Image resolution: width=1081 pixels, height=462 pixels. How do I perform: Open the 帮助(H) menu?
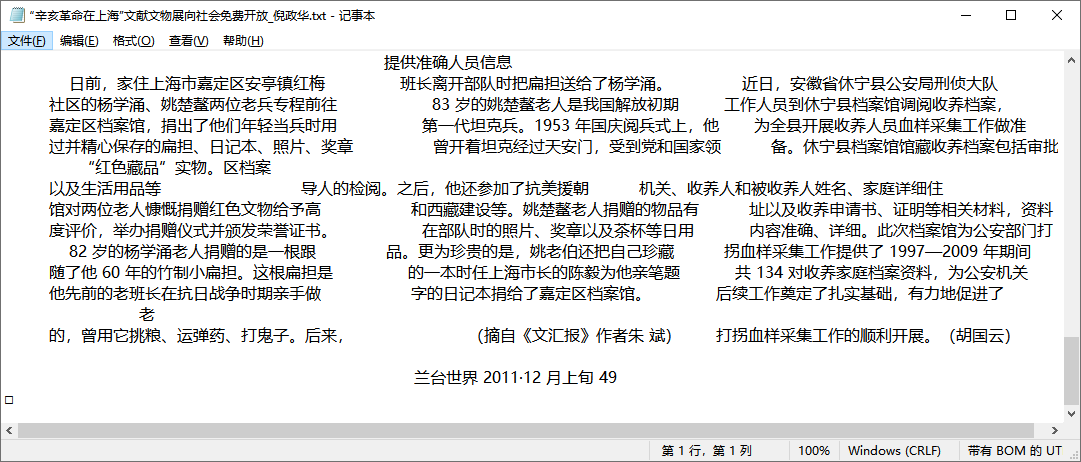tap(243, 41)
